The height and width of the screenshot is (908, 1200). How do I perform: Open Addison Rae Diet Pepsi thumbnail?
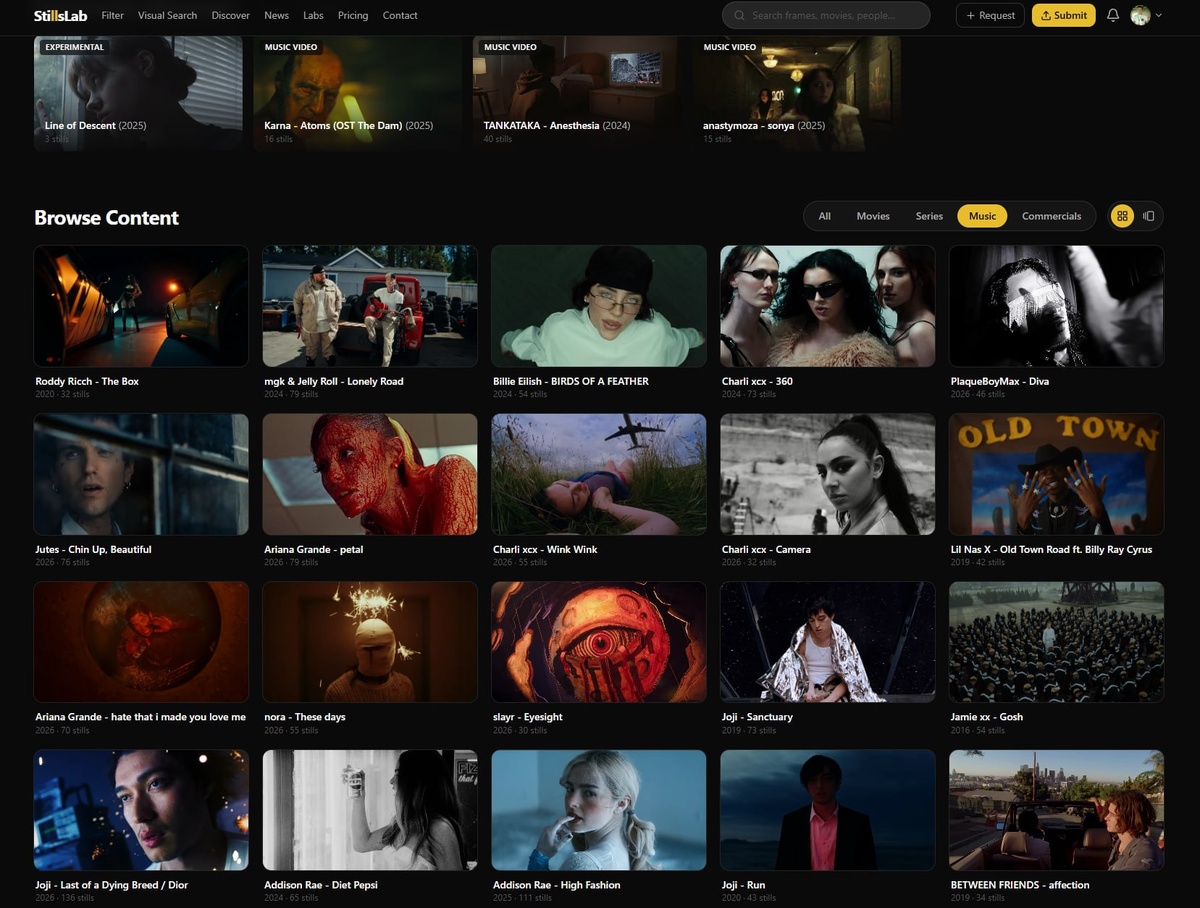coord(370,810)
